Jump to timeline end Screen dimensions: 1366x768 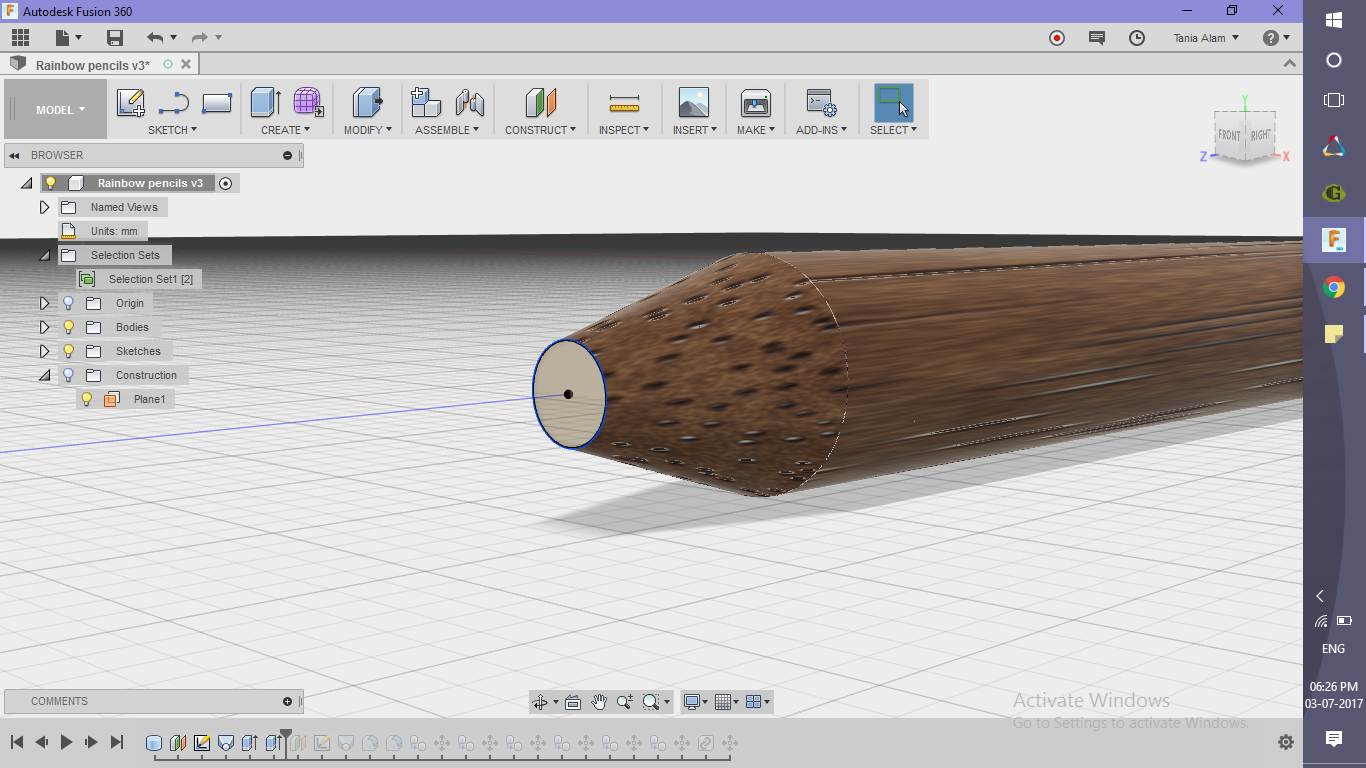tap(116, 742)
